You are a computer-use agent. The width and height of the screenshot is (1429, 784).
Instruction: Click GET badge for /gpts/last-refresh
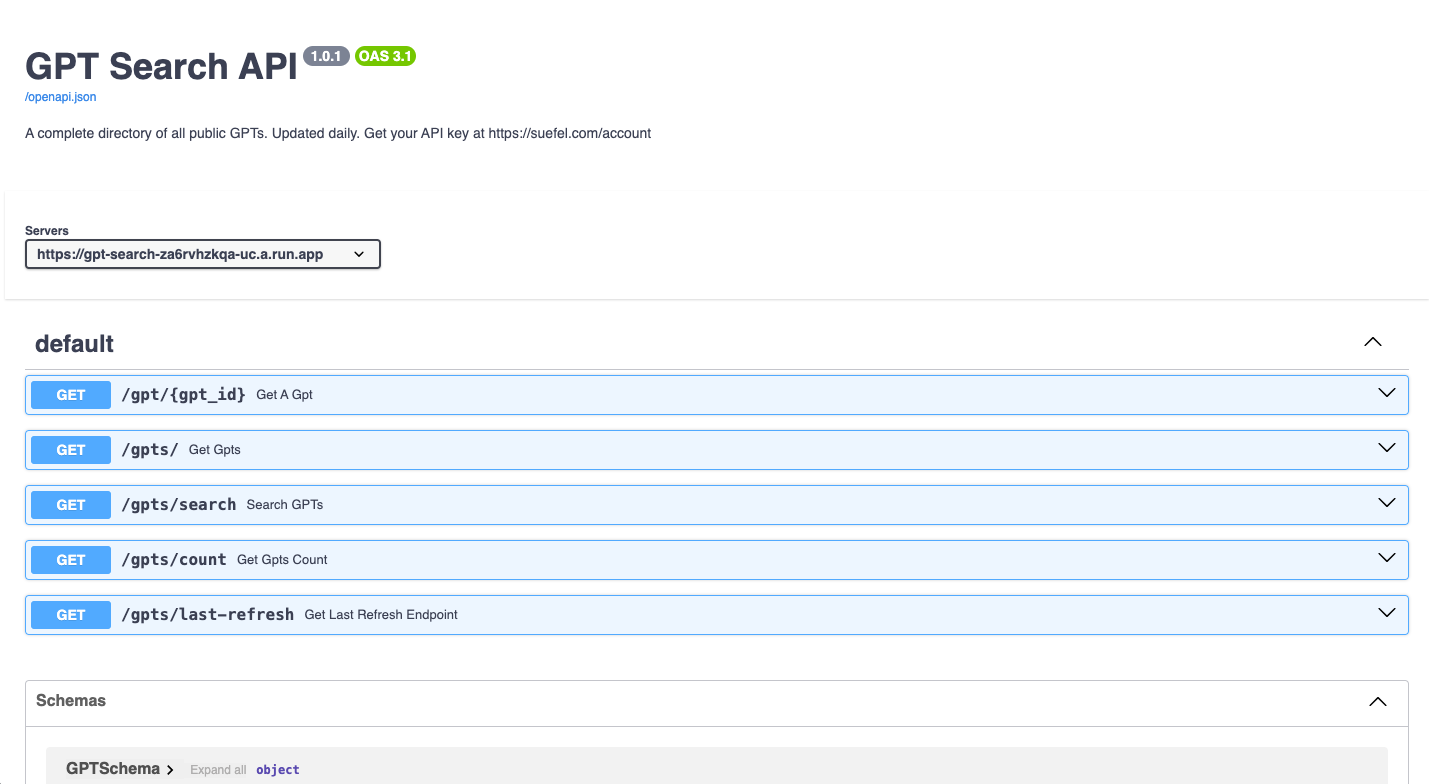pos(71,615)
